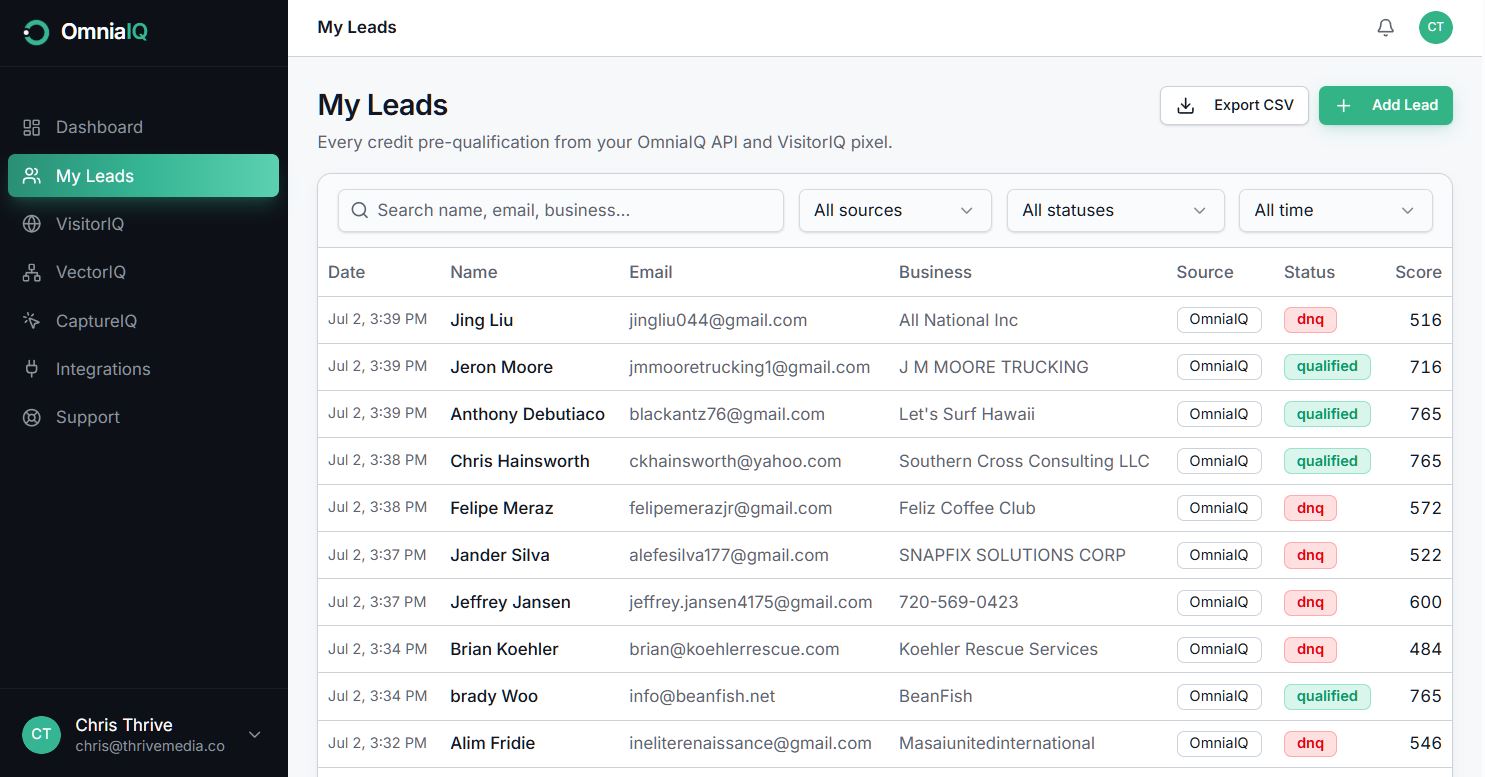The image size is (1485, 777).
Task: Click business Koehler Rescue Services
Action: [998, 649]
